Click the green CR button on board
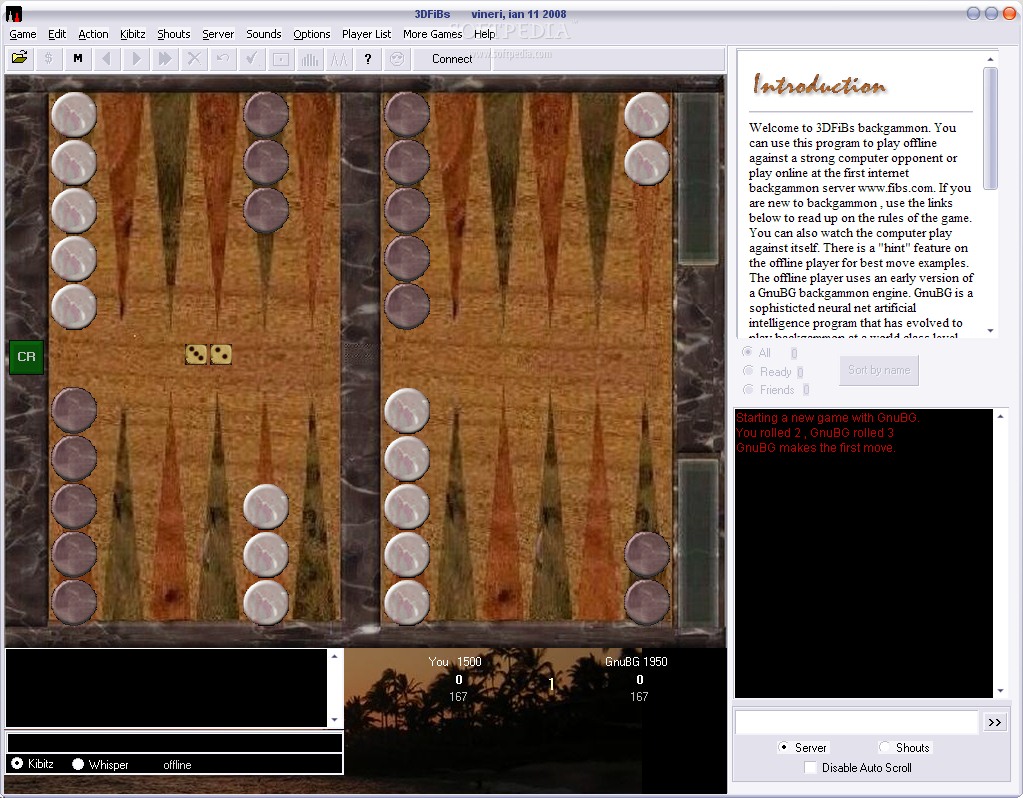Screen dimensions: 1023x798 [27, 357]
